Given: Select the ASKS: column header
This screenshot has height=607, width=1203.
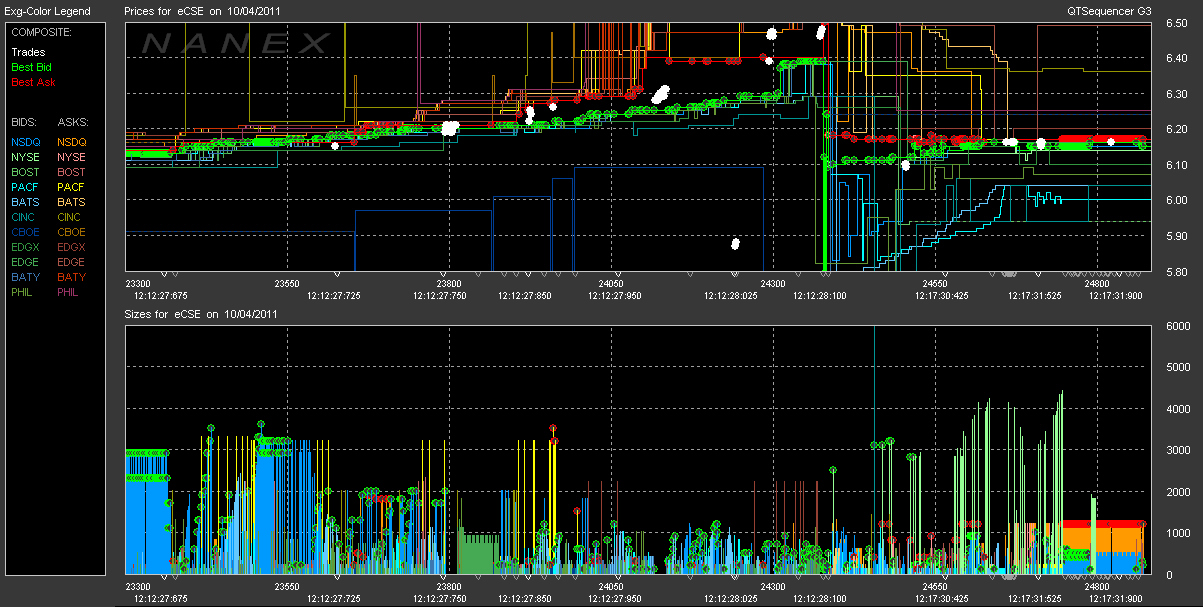Looking at the screenshot, I should point(73,121).
